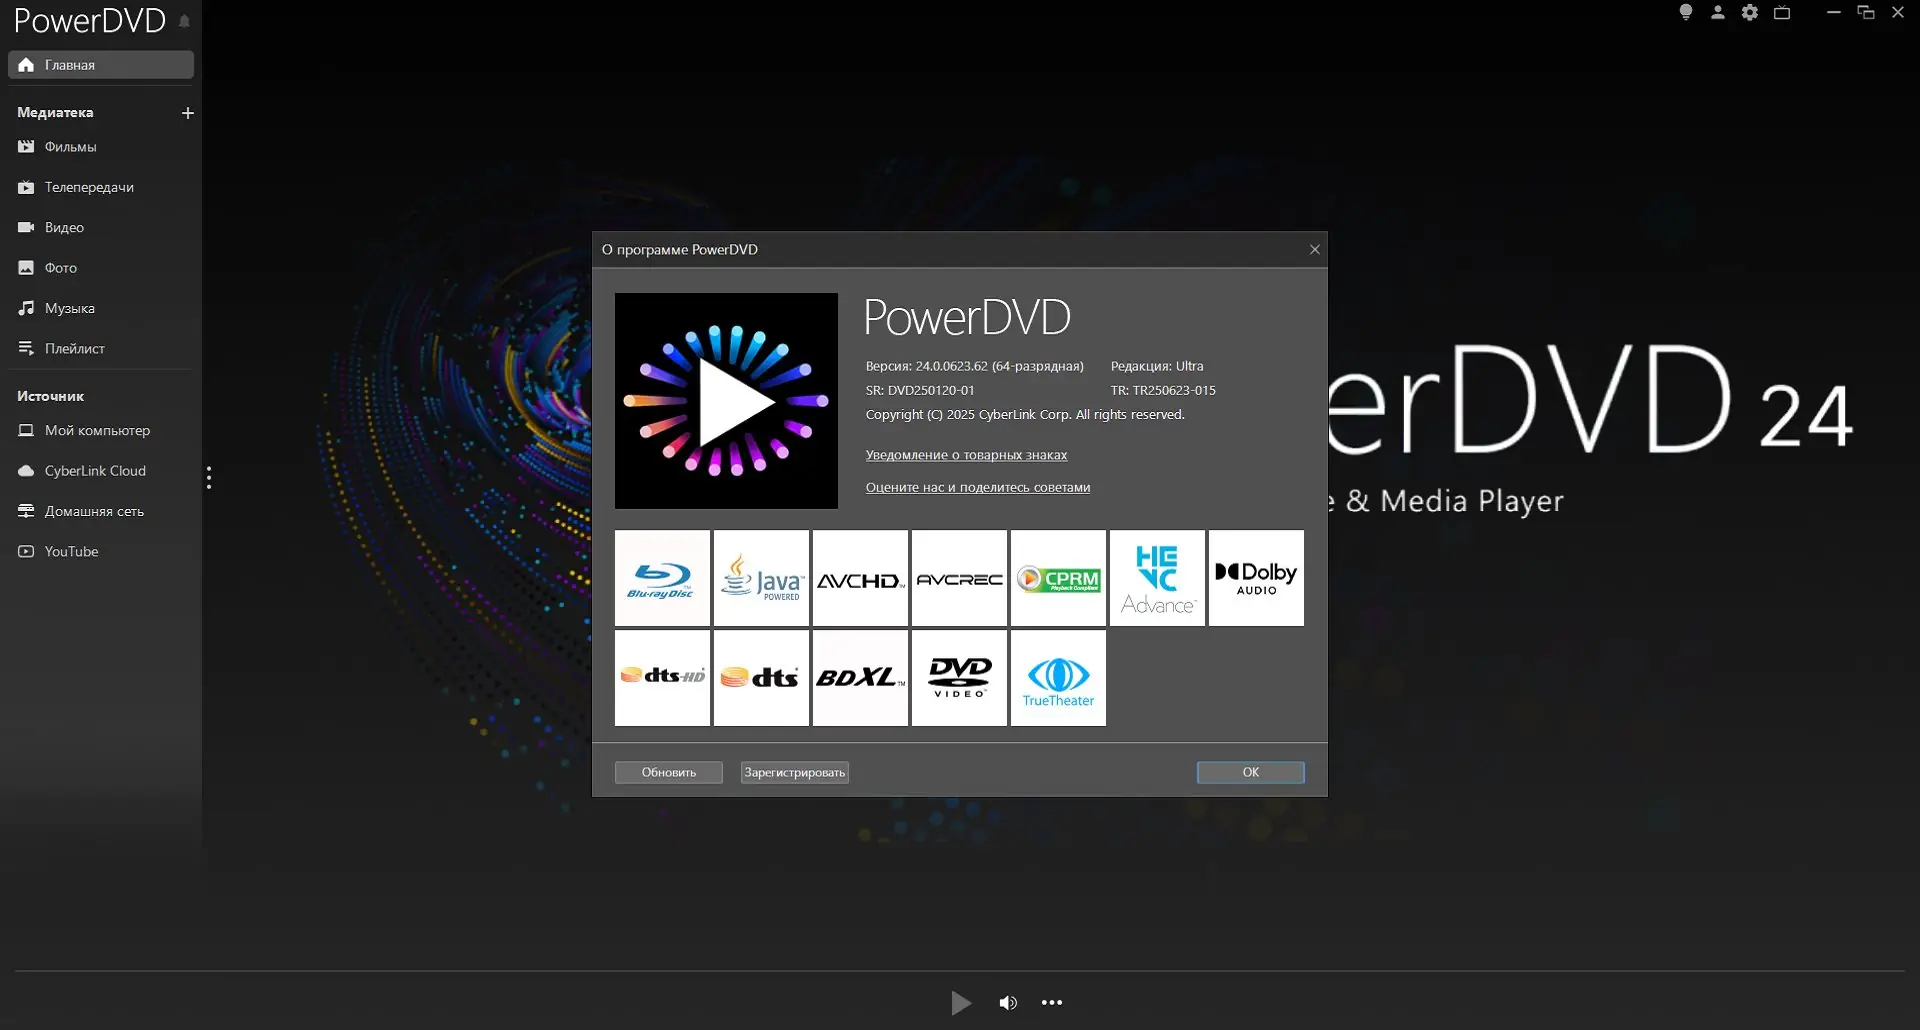Click the AVCREC logo

(x=959, y=578)
